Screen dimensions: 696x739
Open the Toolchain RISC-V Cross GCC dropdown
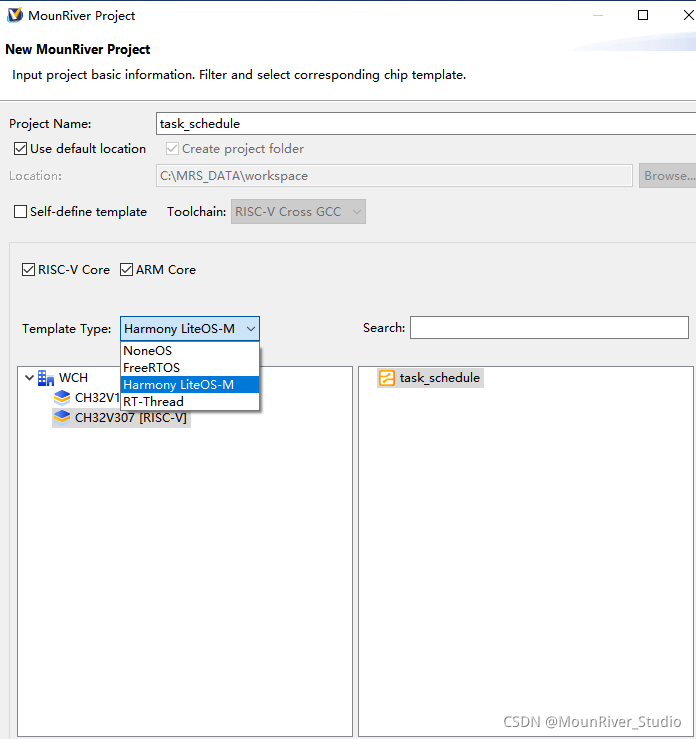(298, 212)
